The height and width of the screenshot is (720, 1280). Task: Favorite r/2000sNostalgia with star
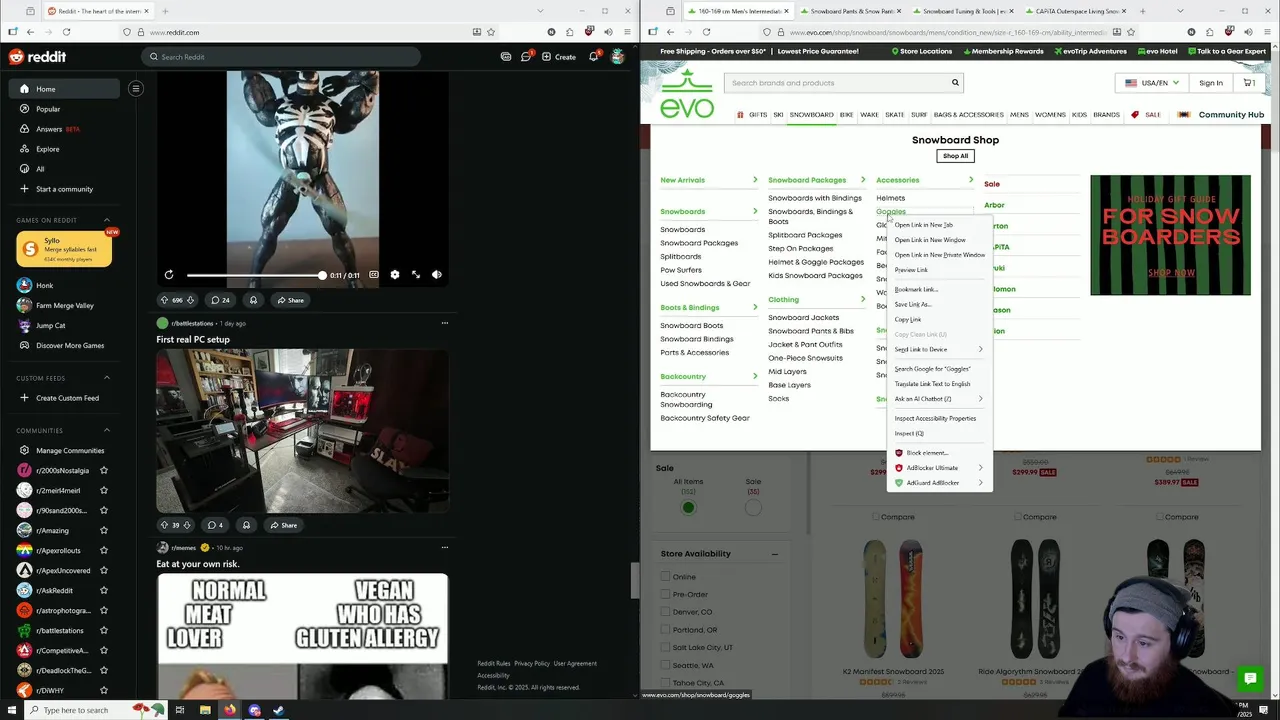[104, 470]
